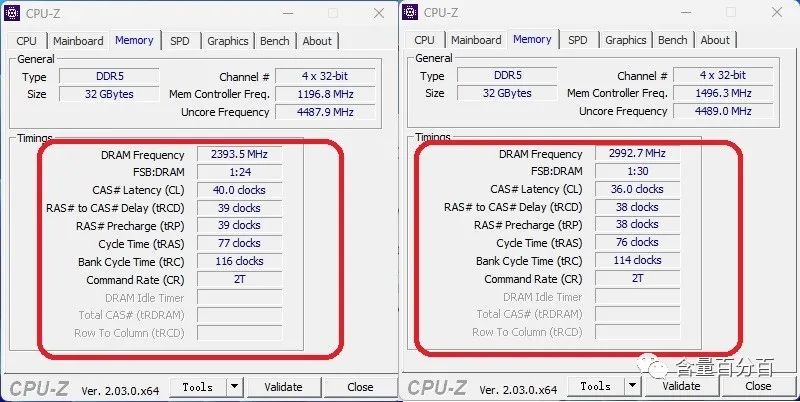Click CAS# Latency value 36.0 clocks
This screenshot has height=402, width=800.
point(637,189)
